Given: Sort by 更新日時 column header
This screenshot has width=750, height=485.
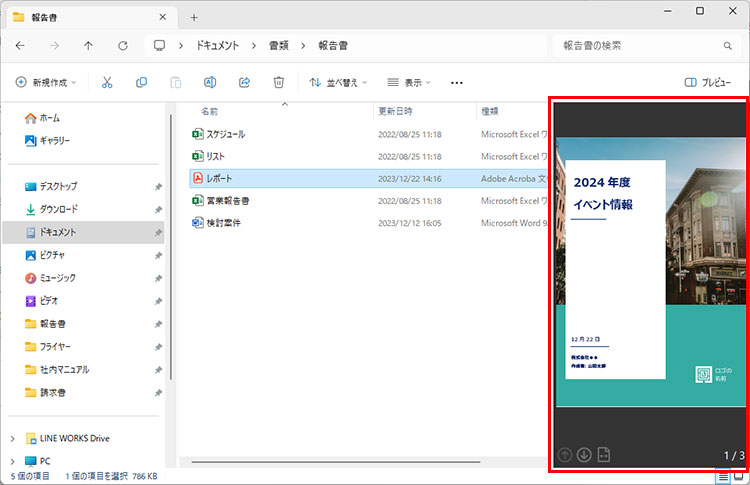Looking at the screenshot, I should coord(395,111).
